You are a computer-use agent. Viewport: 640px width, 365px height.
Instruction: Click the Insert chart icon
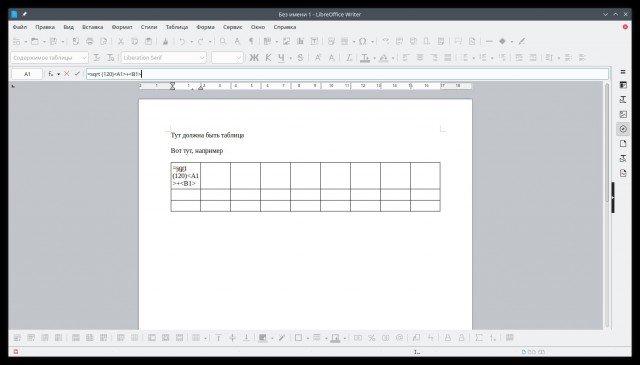pyautogui.click(x=300, y=41)
